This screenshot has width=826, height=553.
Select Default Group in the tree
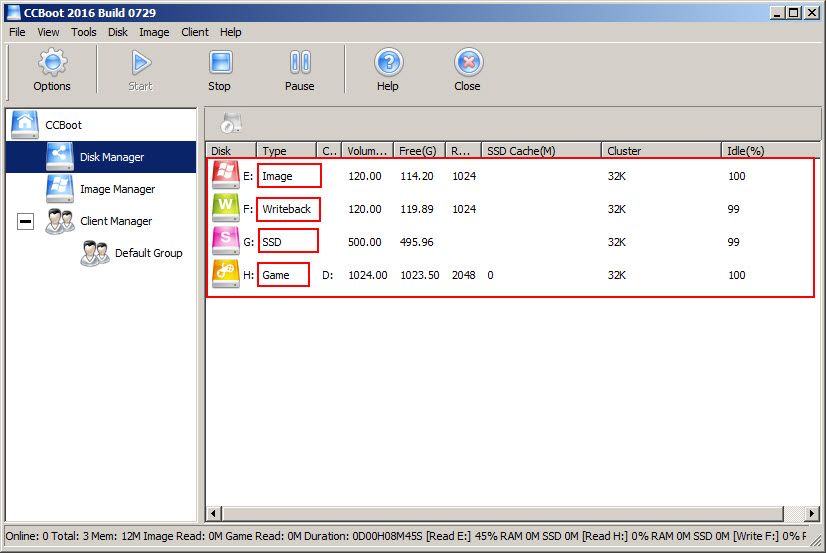[x=149, y=253]
